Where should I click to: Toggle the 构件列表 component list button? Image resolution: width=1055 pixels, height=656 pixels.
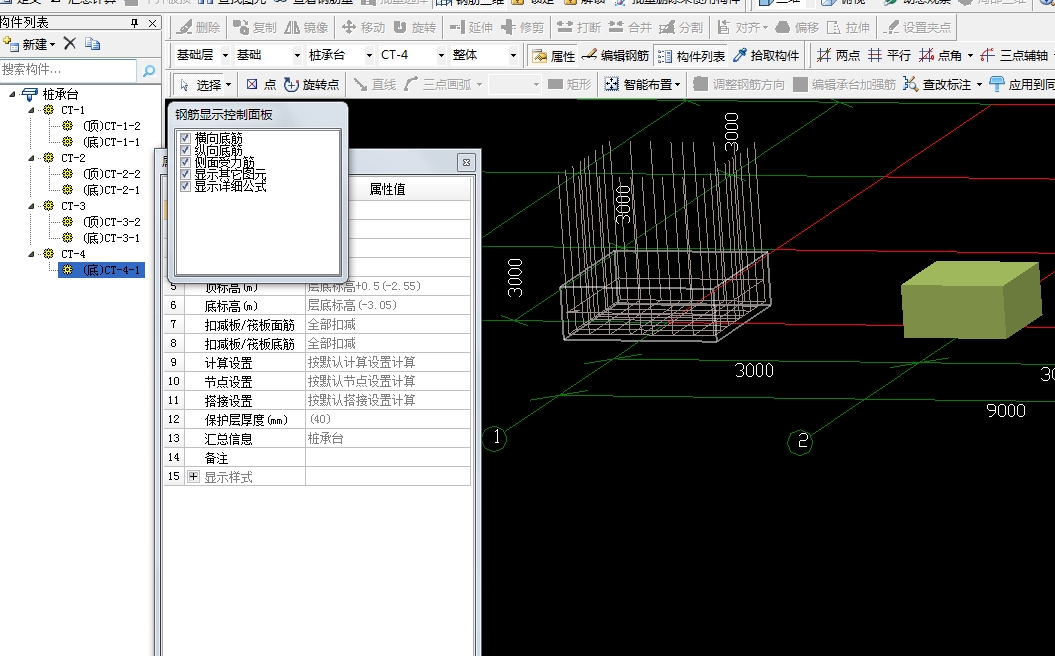click(691, 56)
